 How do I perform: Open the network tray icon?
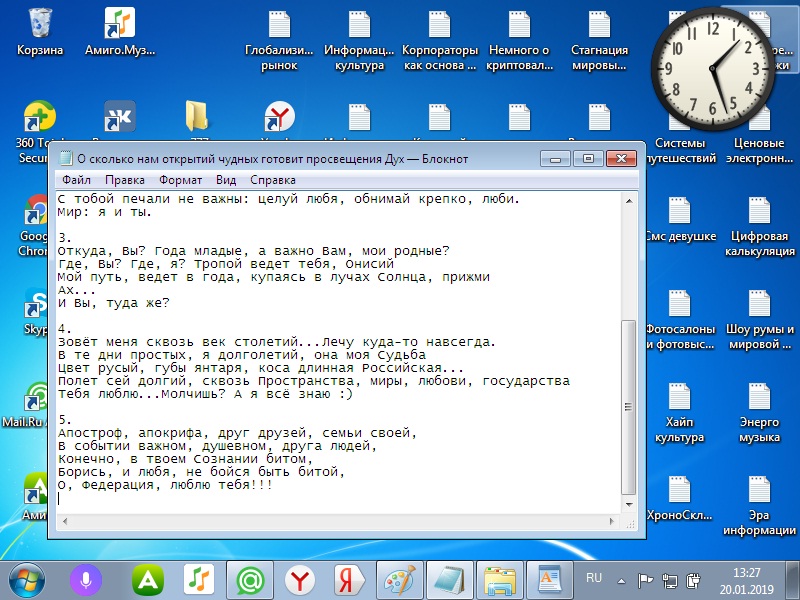click(669, 581)
